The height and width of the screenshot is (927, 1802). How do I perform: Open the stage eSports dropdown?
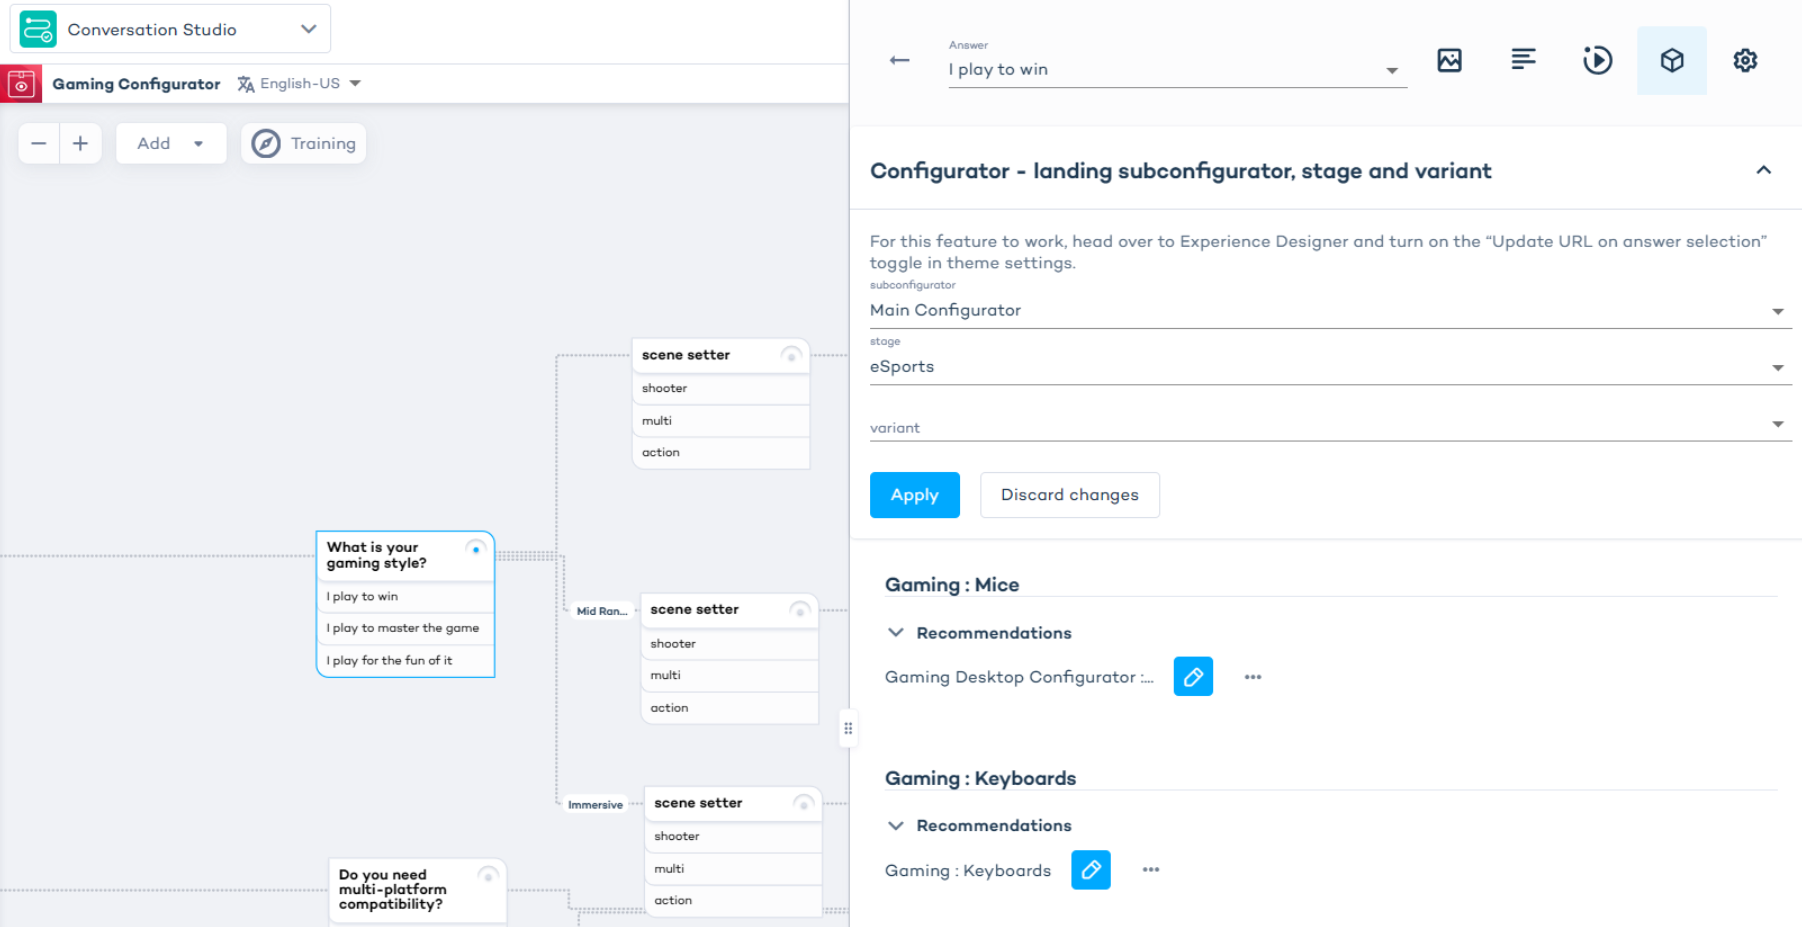(1330, 367)
